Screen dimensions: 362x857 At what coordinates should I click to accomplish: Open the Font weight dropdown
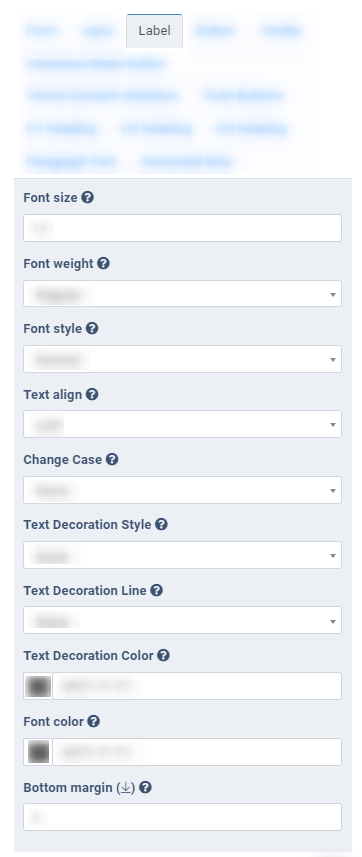183,294
